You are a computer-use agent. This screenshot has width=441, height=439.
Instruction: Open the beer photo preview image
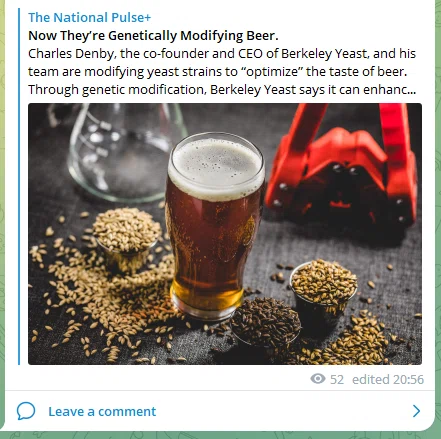click(225, 234)
